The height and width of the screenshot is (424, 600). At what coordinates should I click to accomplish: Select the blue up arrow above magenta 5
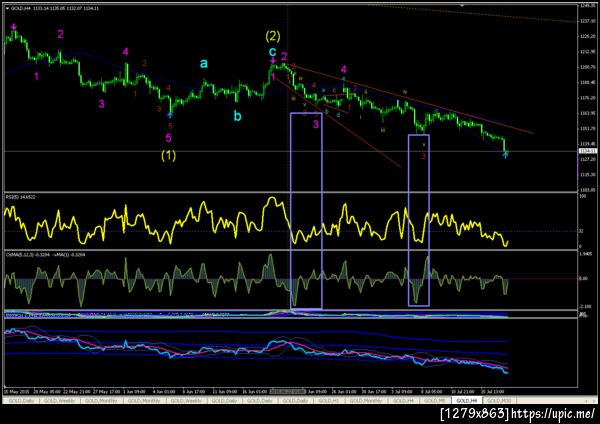tap(170, 114)
